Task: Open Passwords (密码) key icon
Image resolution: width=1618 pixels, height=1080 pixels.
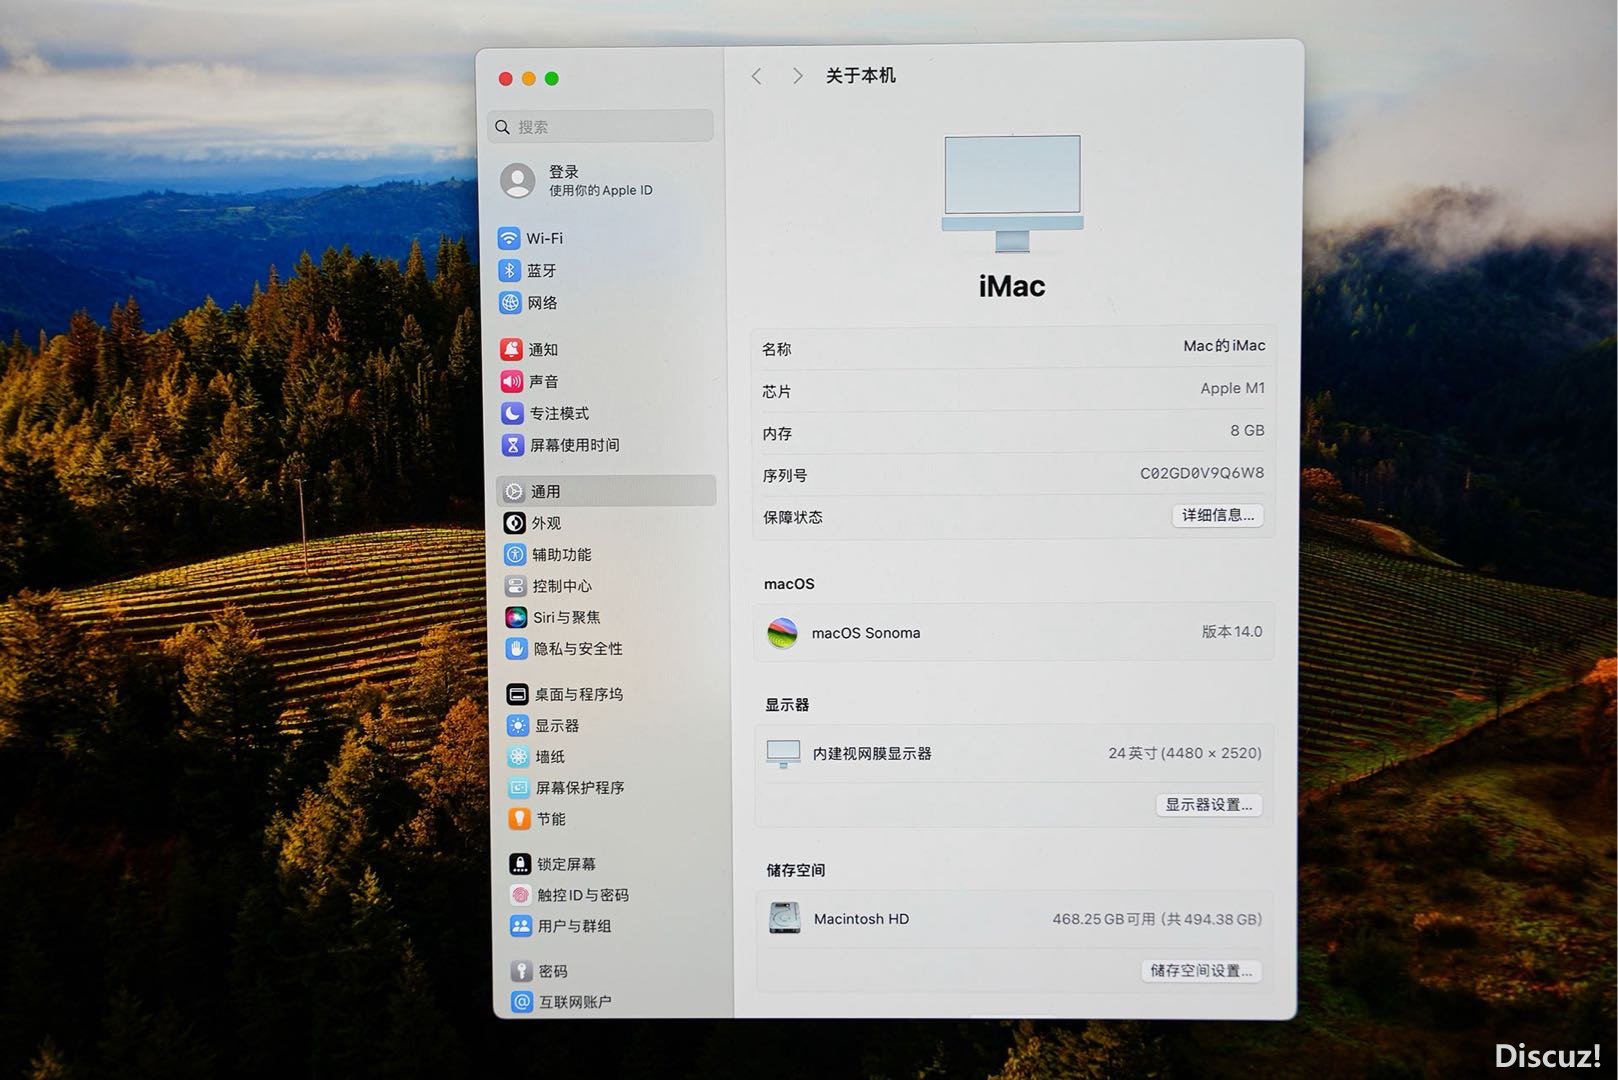Action: pos(521,970)
